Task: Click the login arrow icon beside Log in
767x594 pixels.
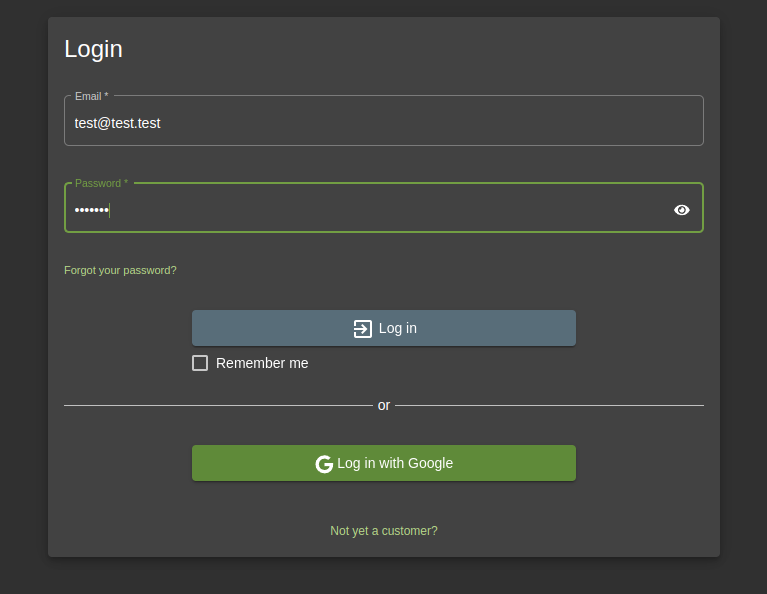Action: click(363, 329)
